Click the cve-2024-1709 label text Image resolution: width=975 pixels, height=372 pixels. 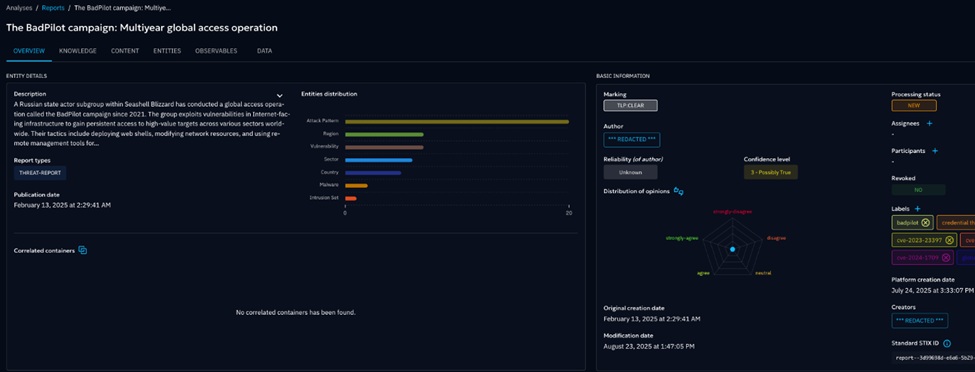click(917, 257)
